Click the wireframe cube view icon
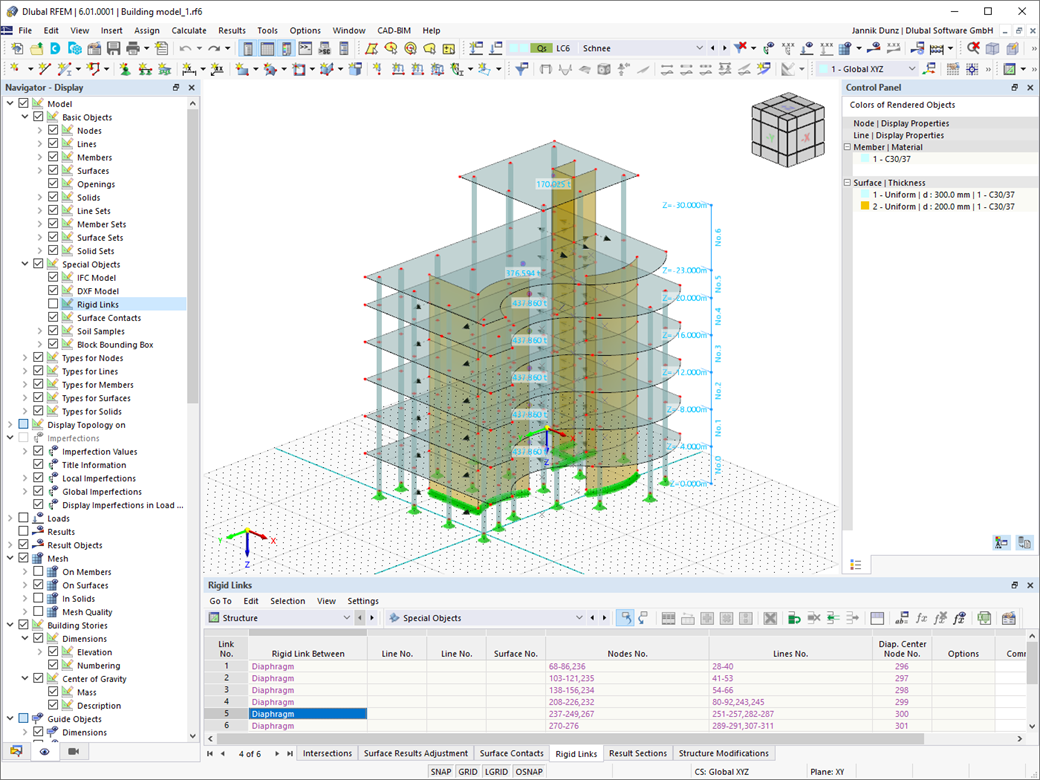The width and height of the screenshot is (1040, 780). 992,48
